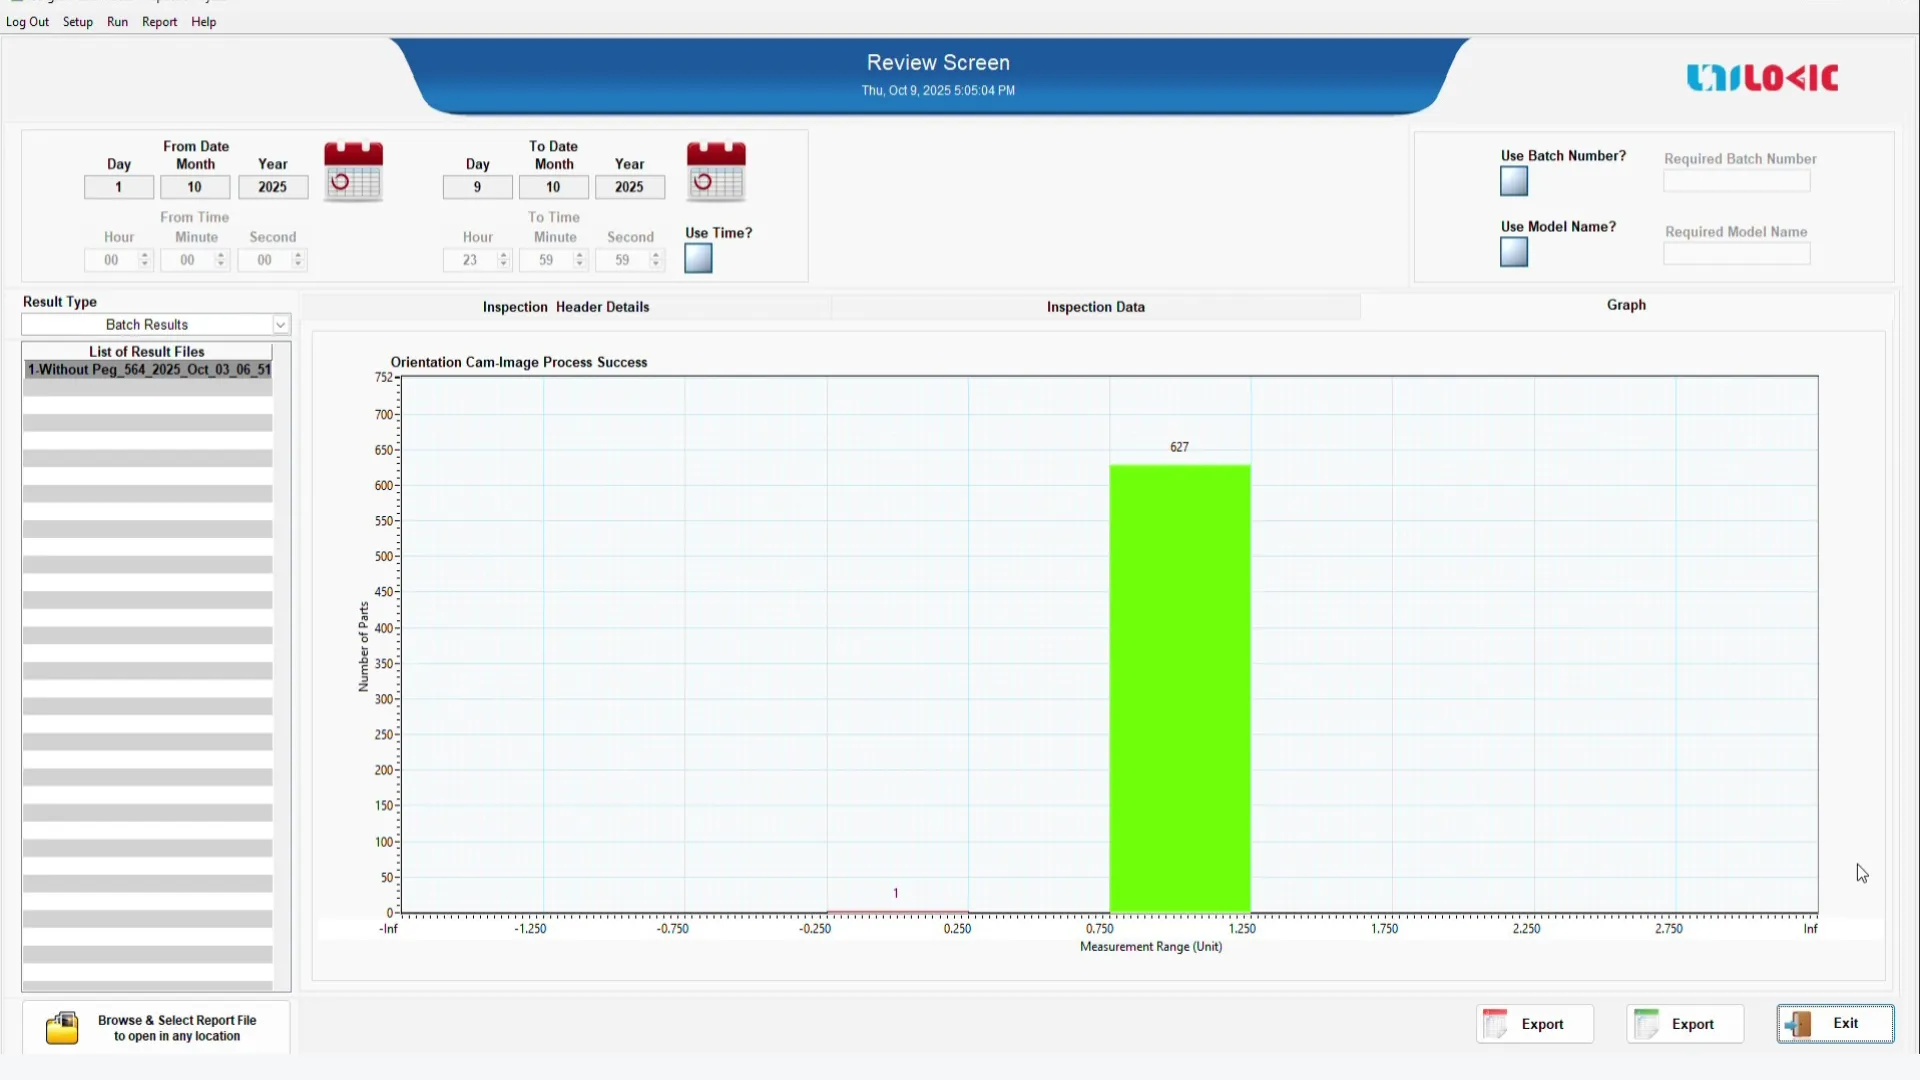This screenshot has width=1920, height=1080.
Task: Click the Browse & Select Report File icon
Action: tap(62, 1028)
